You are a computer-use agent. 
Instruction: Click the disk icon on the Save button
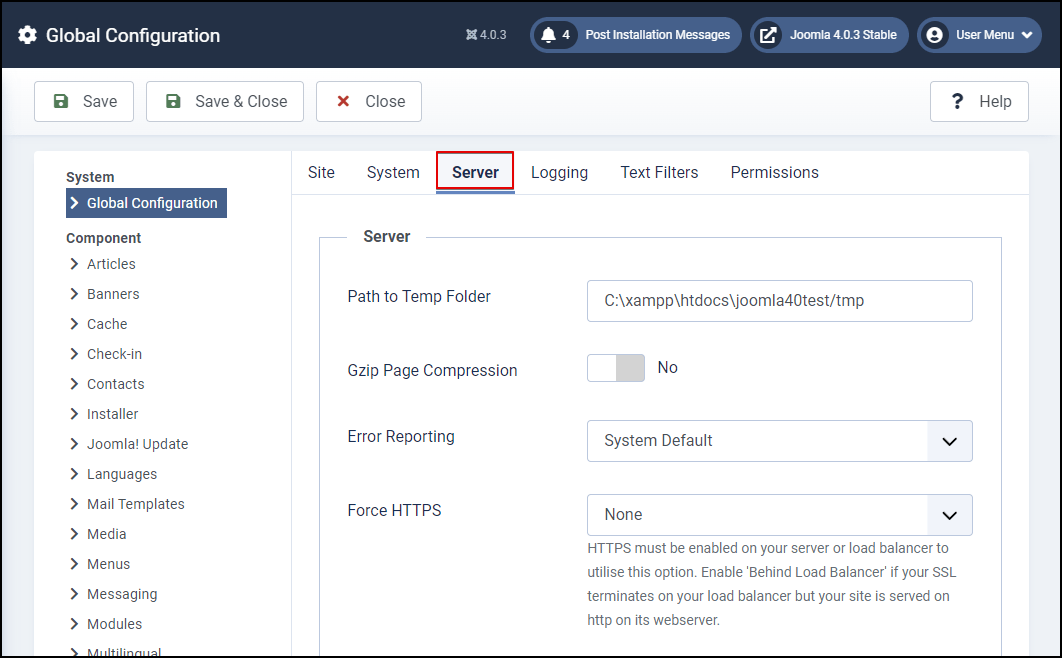pyautogui.click(x=63, y=101)
